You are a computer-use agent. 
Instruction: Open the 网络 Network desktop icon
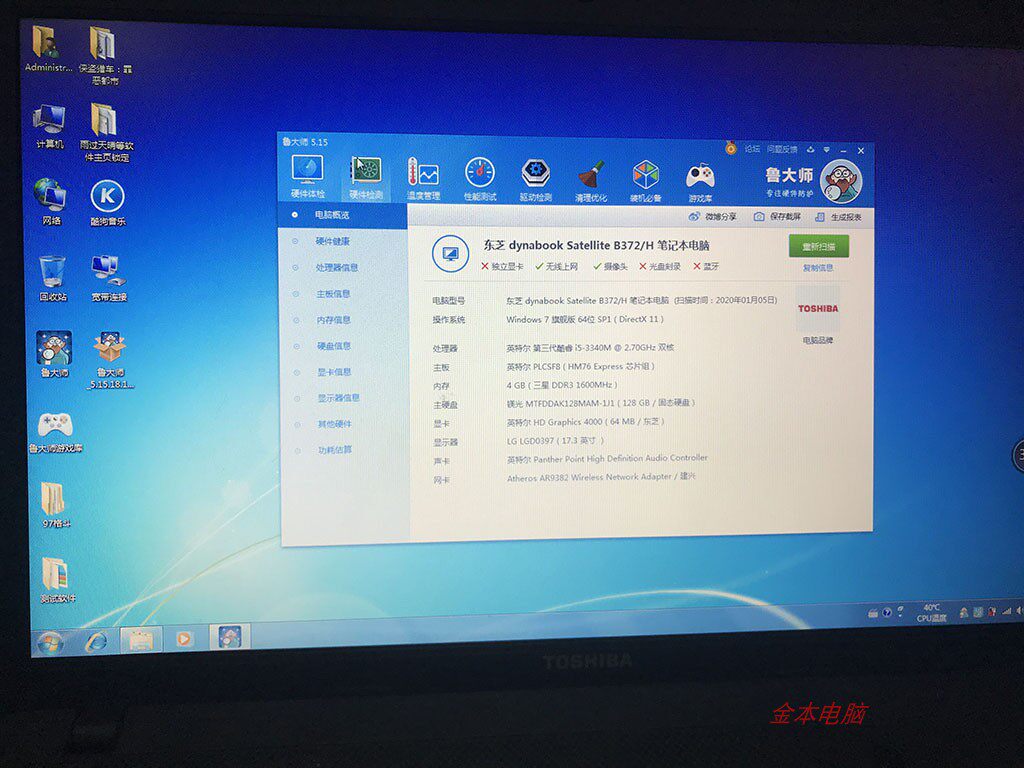[x=51, y=202]
